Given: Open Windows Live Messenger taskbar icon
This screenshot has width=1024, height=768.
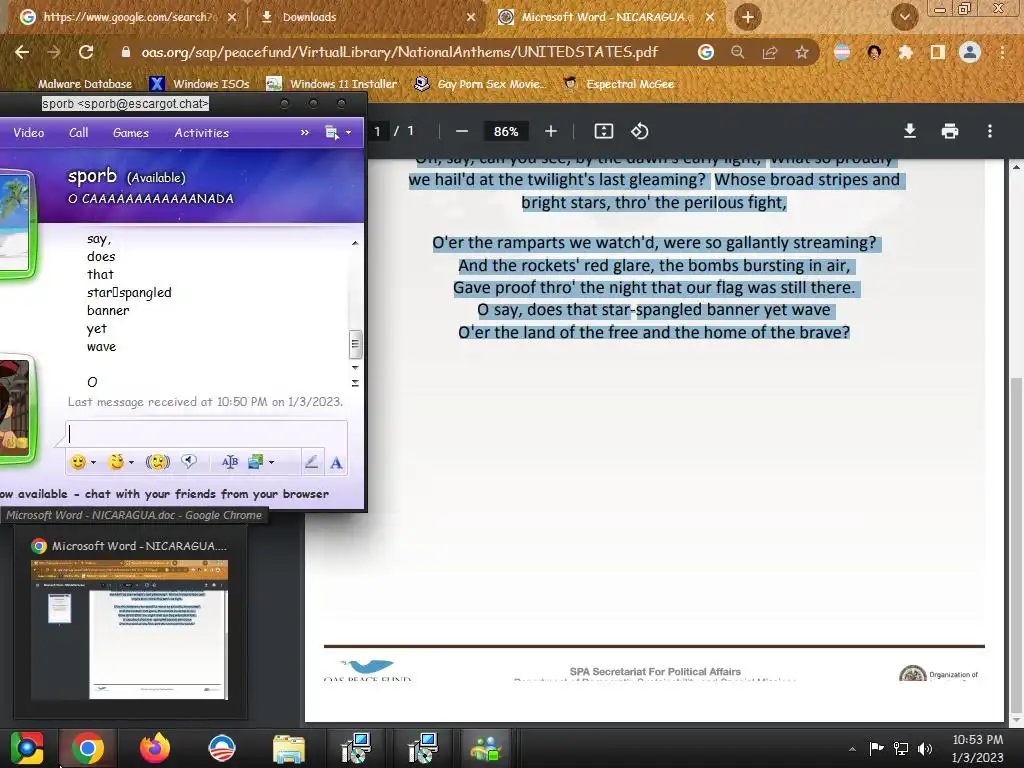Looking at the screenshot, I should pos(486,748).
